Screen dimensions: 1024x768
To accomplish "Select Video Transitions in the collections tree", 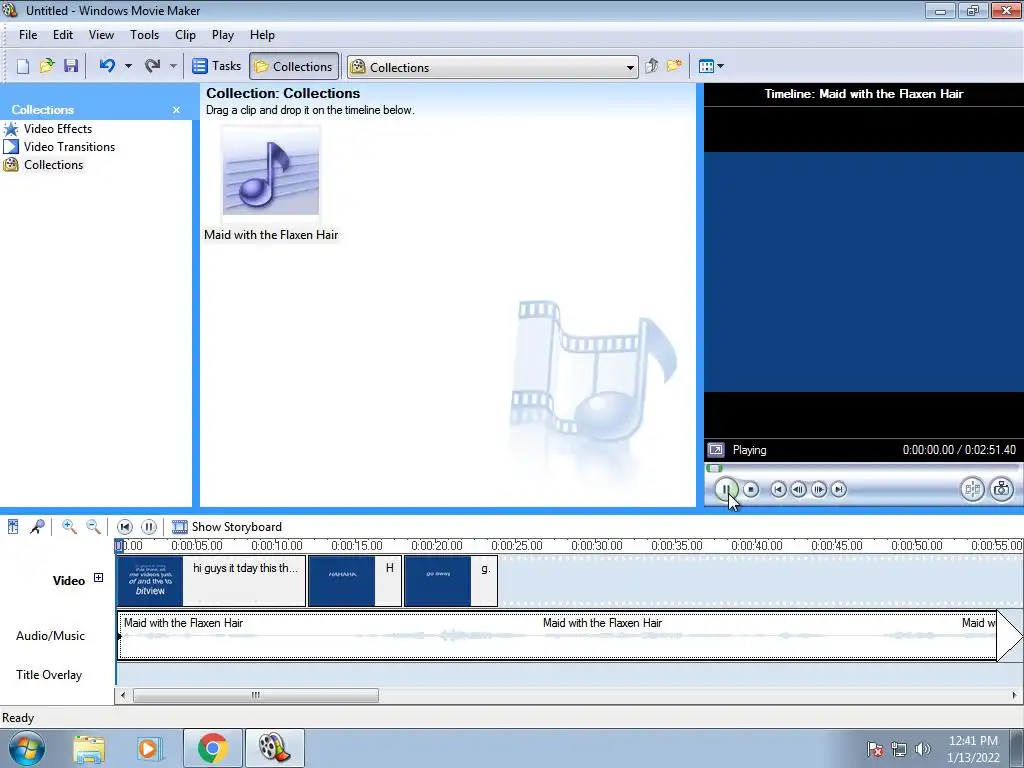I will 69,147.
